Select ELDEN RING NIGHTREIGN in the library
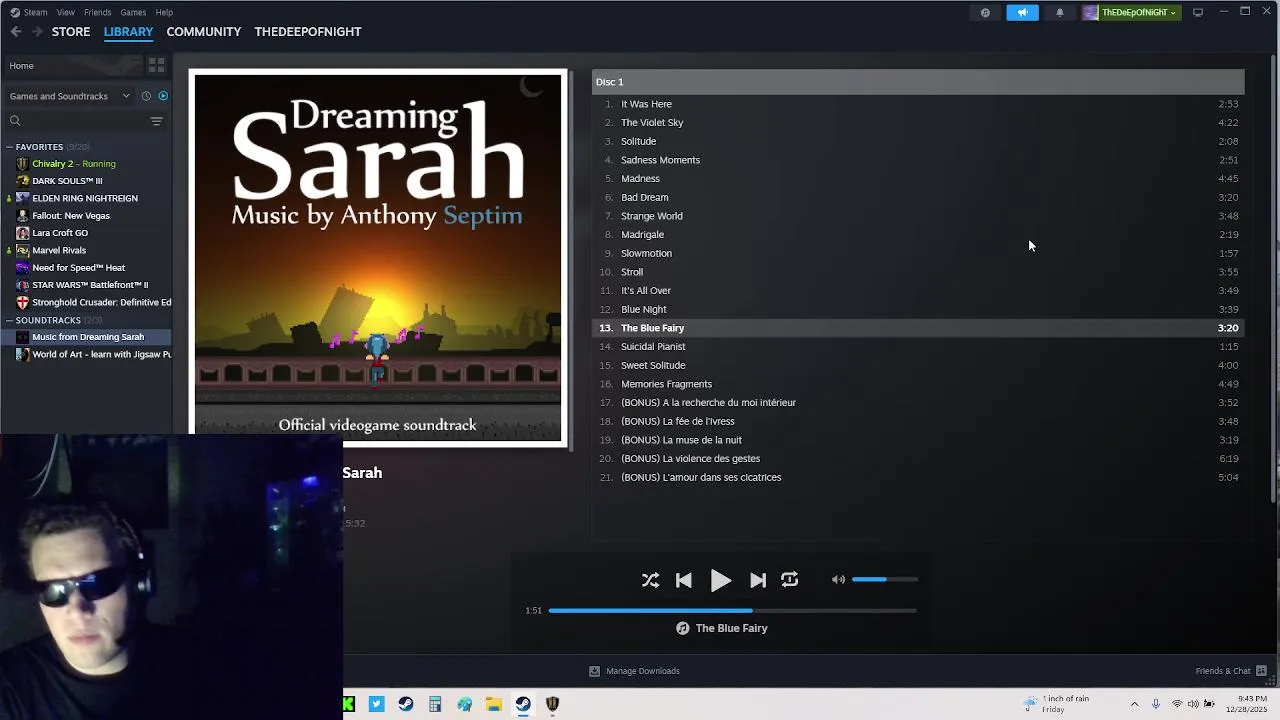Screen dimensions: 1280x720 [x=86, y=198]
